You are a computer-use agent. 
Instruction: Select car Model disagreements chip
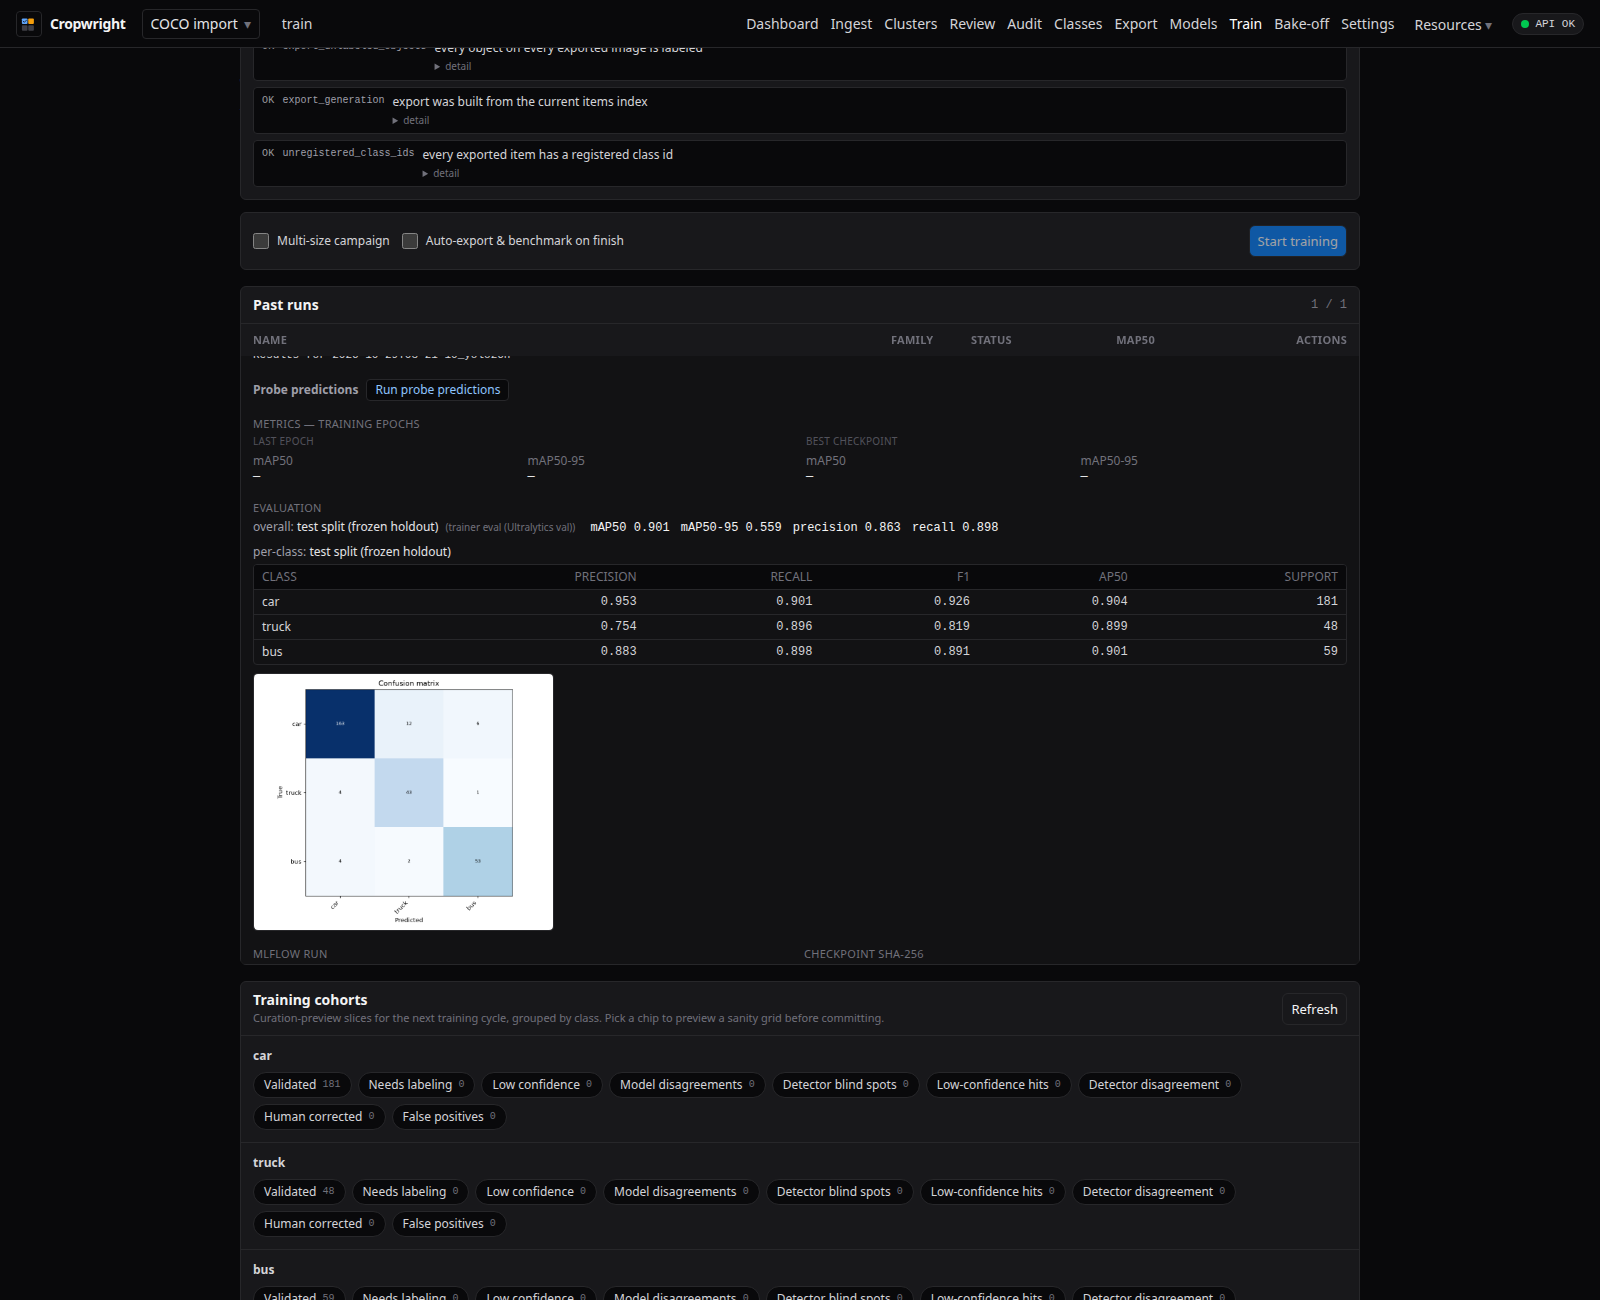[687, 1085]
